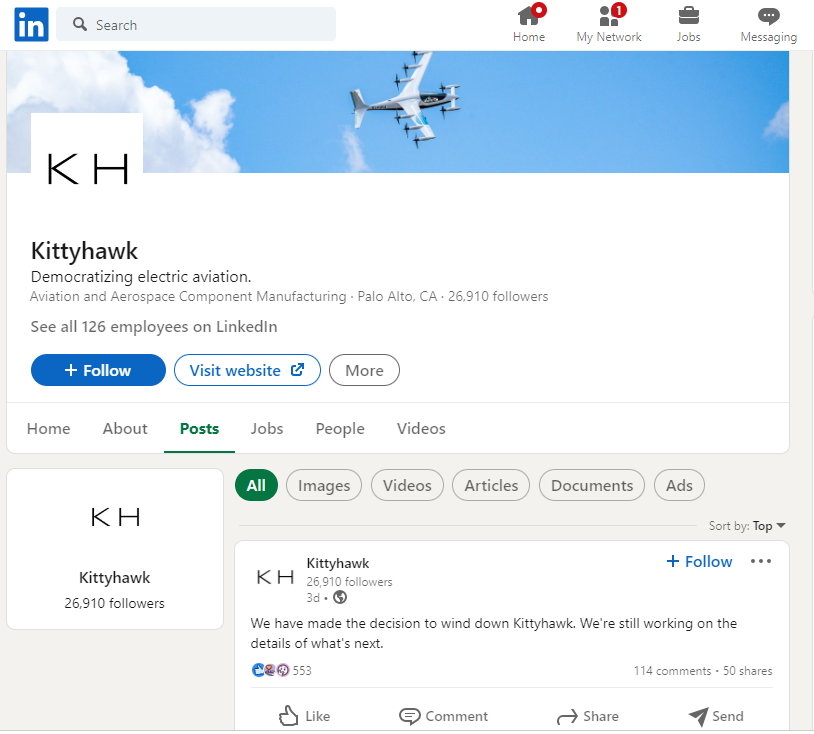Filter posts by Videos chip
This screenshot has width=814, height=734.
pyautogui.click(x=408, y=485)
